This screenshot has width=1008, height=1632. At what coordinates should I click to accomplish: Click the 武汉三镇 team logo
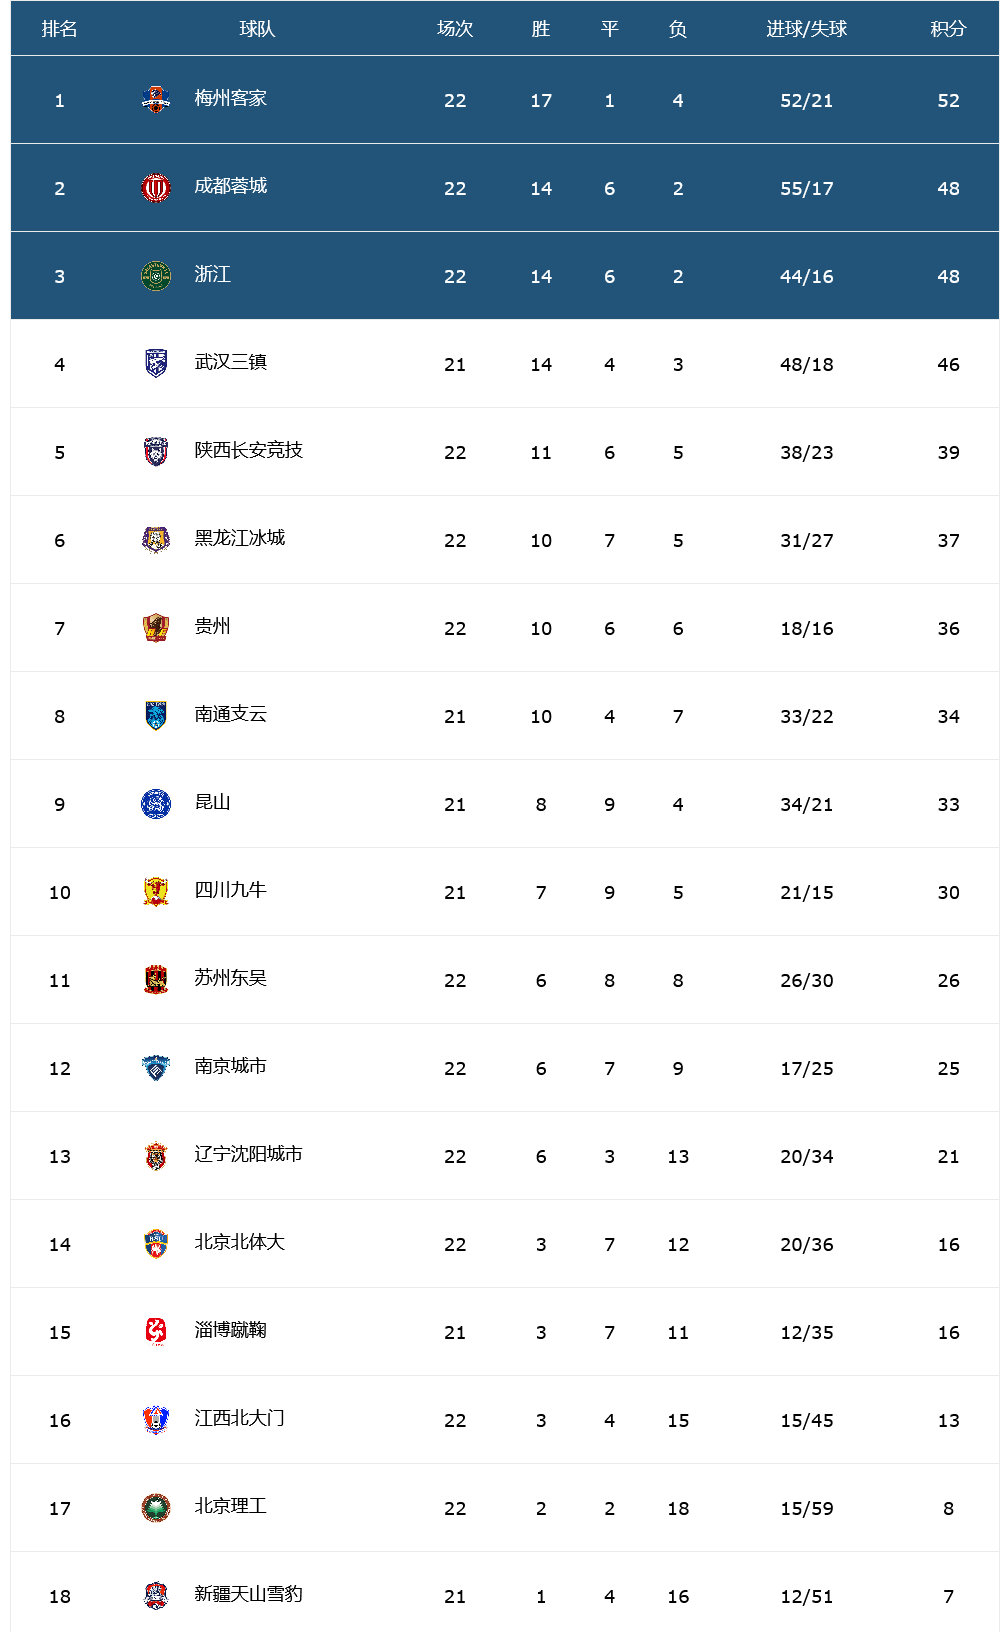click(x=156, y=363)
